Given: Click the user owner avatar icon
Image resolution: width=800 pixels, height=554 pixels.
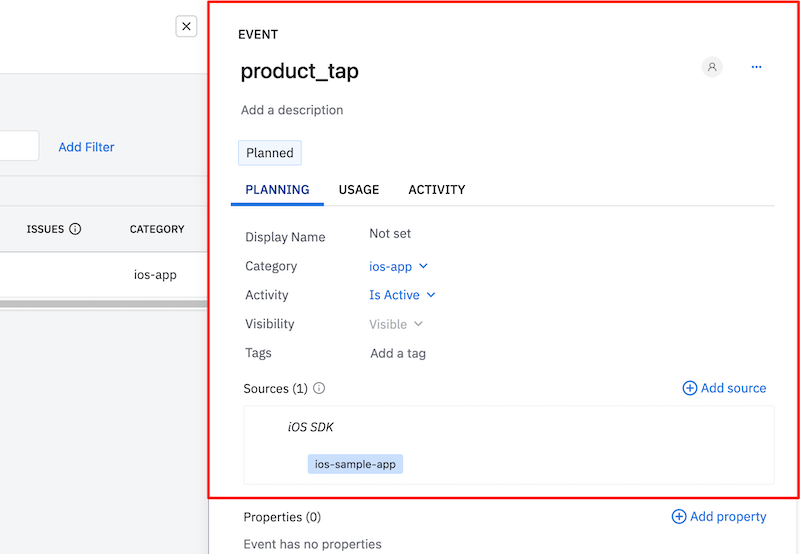Looking at the screenshot, I should point(712,67).
